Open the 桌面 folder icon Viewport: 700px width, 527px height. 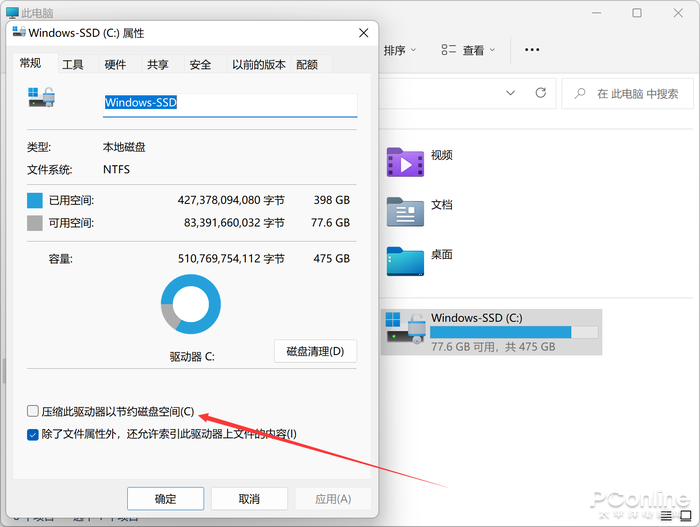405,262
